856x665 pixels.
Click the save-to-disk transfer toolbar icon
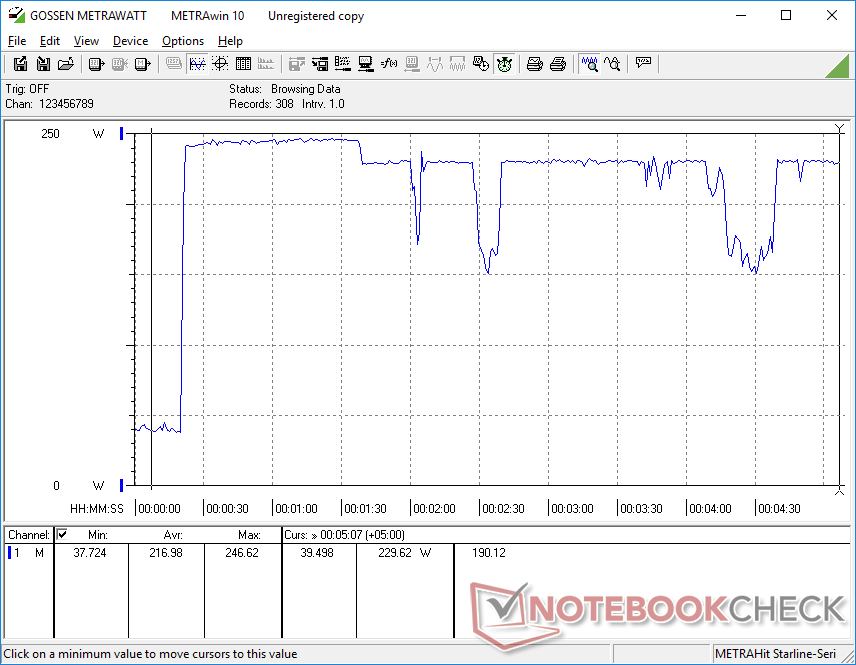point(320,64)
